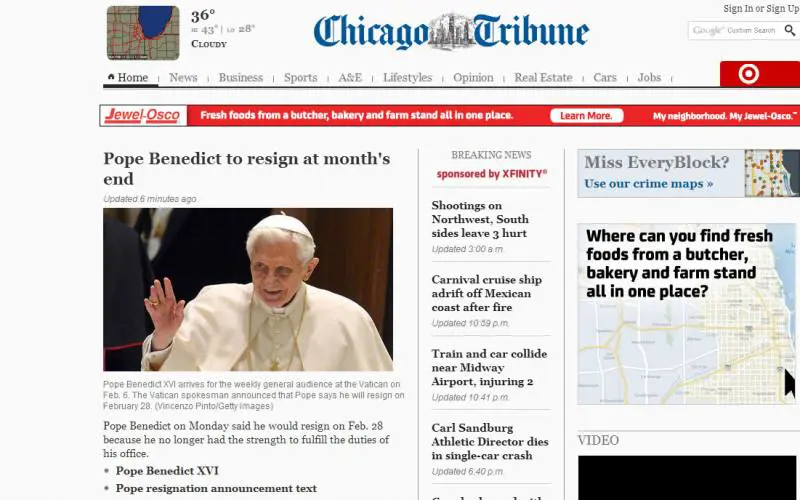Click 'Updated 6 minutes ago' text
The width and height of the screenshot is (800, 500).
(x=149, y=199)
